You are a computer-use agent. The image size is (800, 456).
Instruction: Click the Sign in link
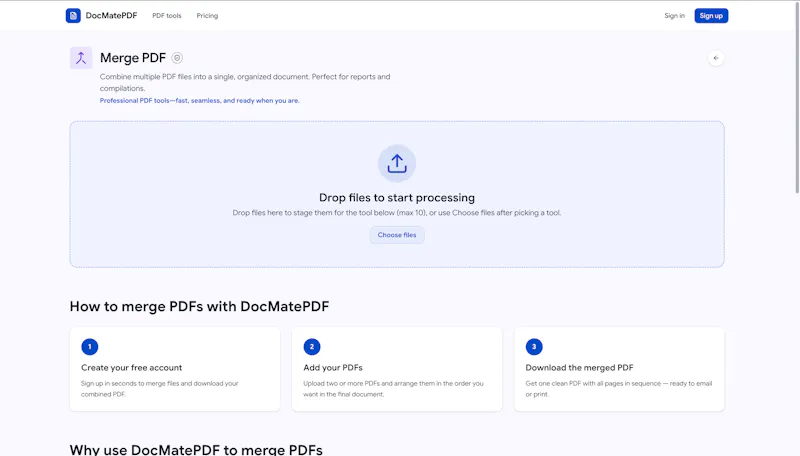(x=674, y=16)
